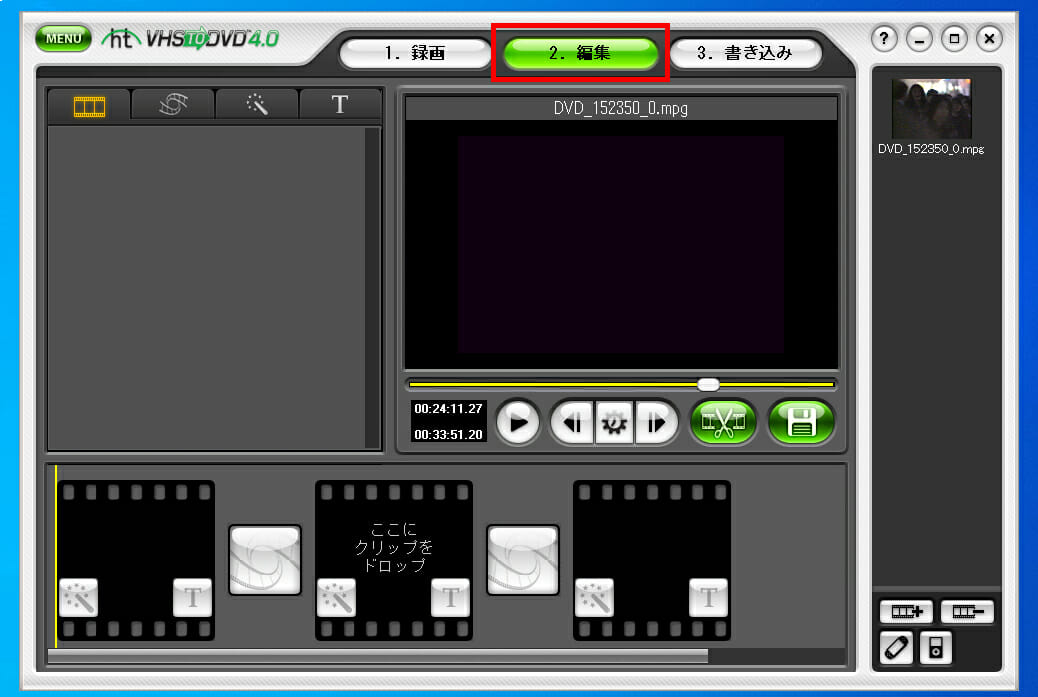Open the green MENU button
The image size is (1038, 697).
tap(63, 39)
